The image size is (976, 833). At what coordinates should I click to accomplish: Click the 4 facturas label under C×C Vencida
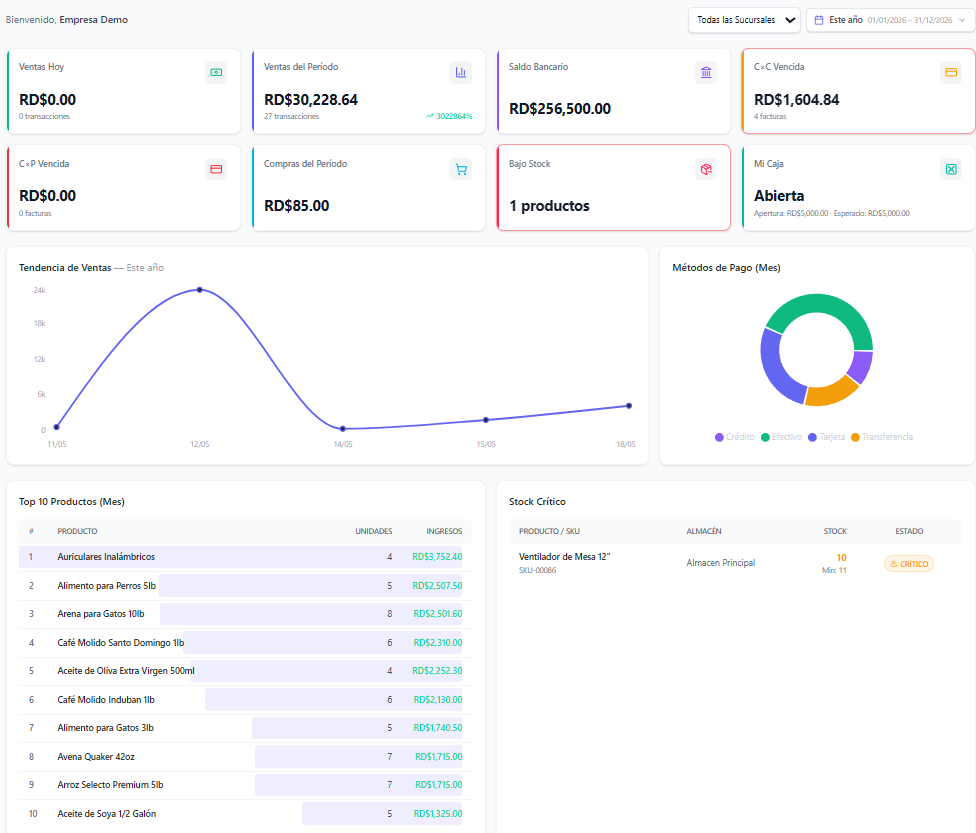coord(770,116)
